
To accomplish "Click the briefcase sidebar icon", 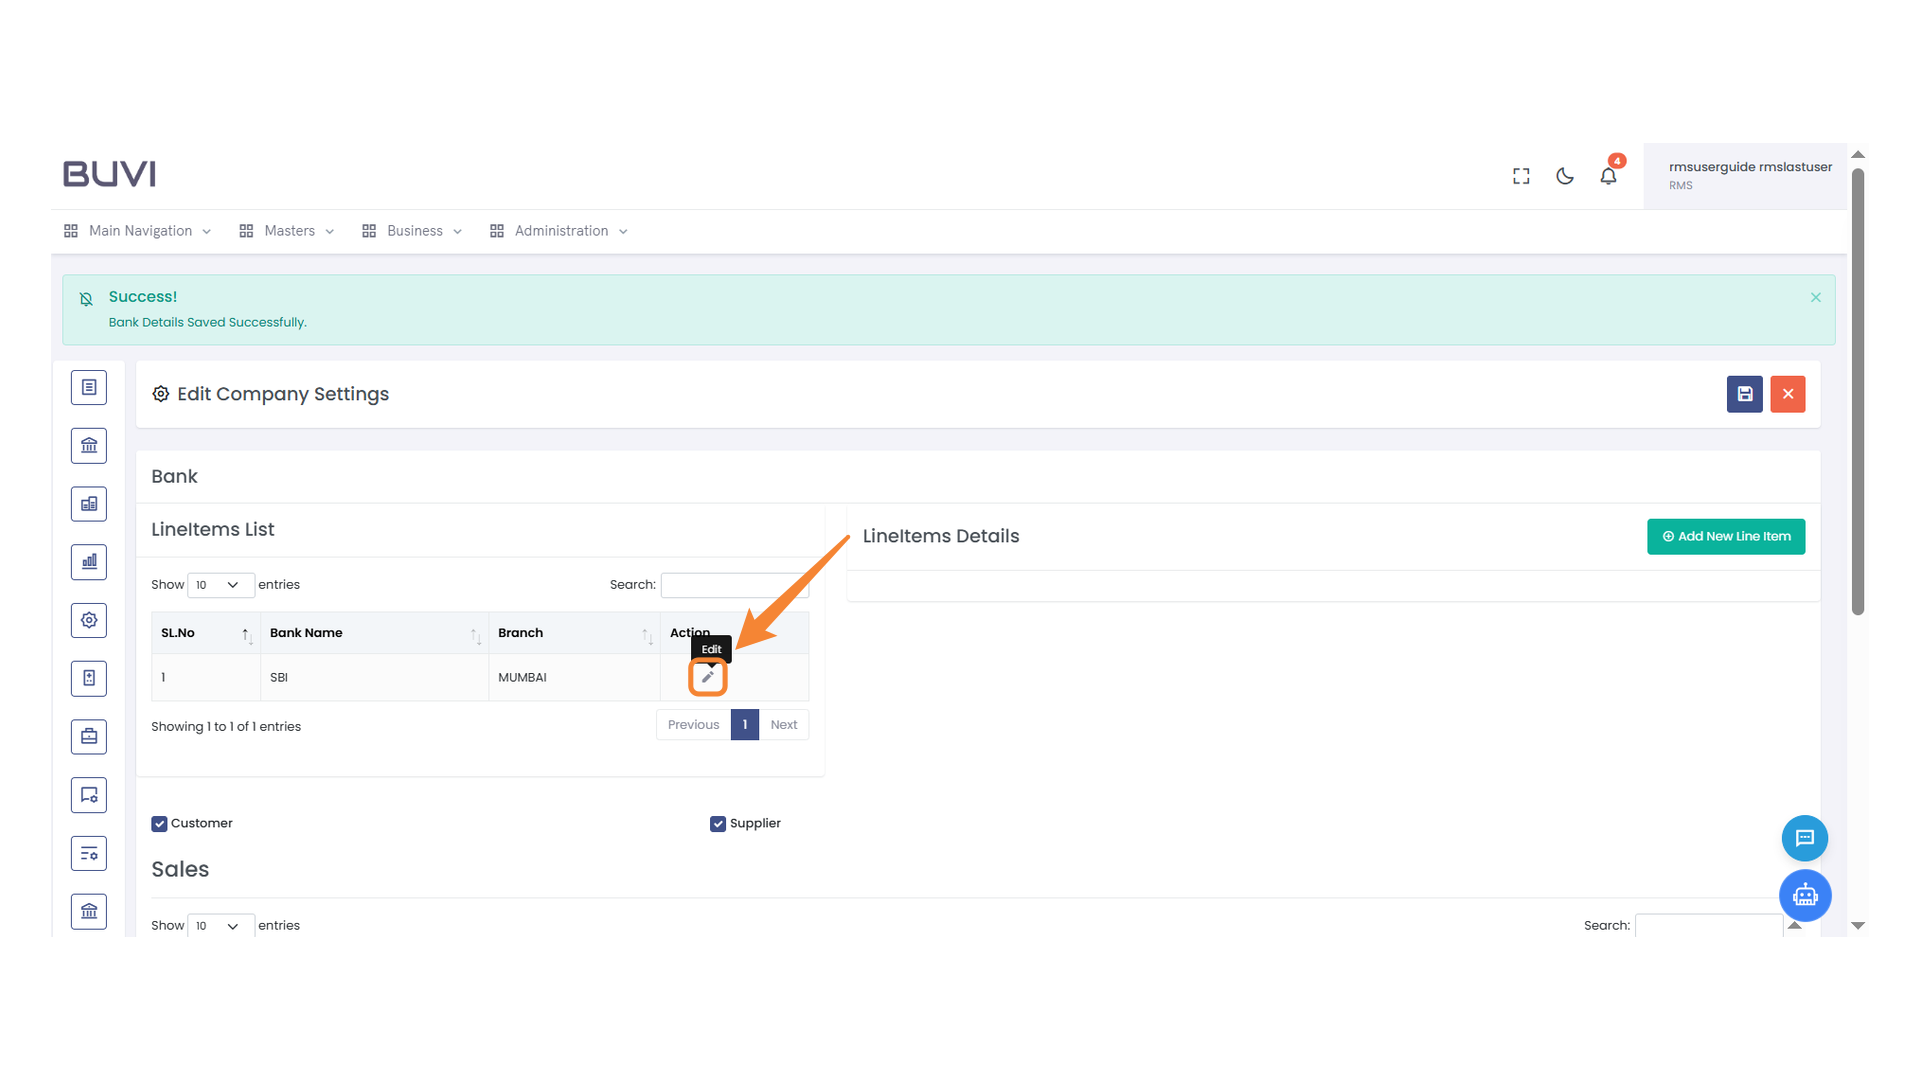I will [x=89, y=737].
